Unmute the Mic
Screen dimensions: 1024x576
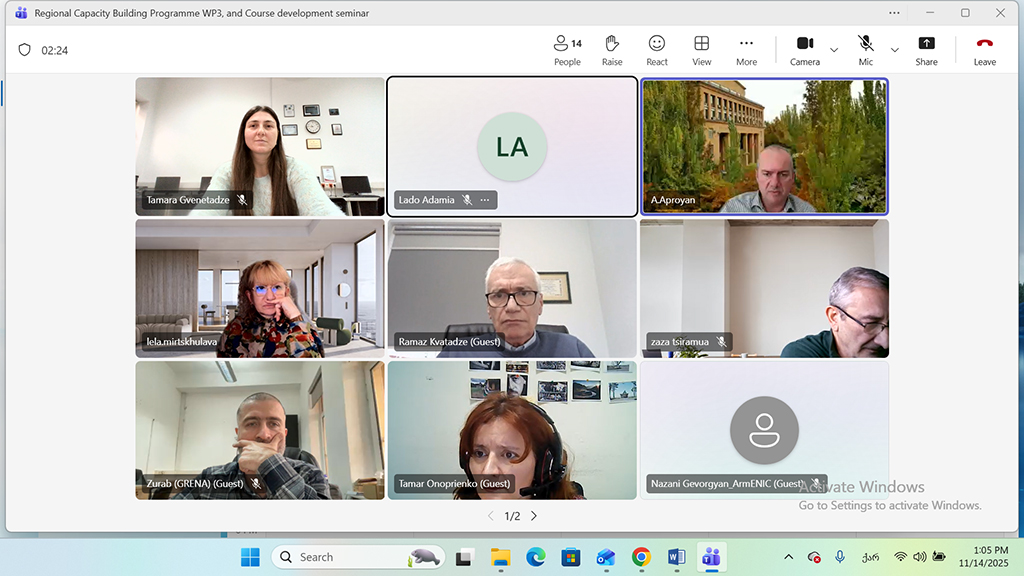tap(865, 50)
